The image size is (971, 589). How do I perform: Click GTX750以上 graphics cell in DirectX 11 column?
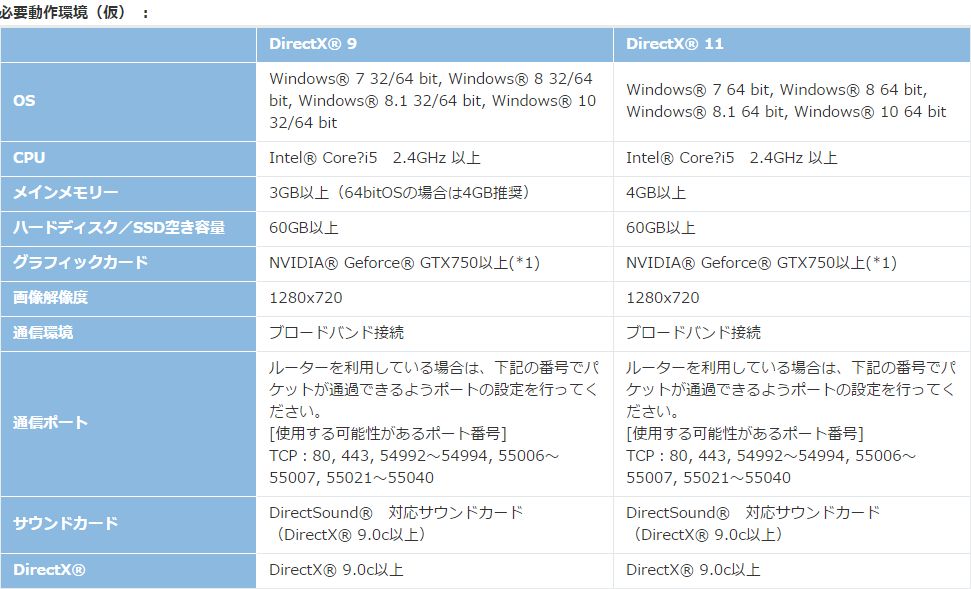point(761,263)
